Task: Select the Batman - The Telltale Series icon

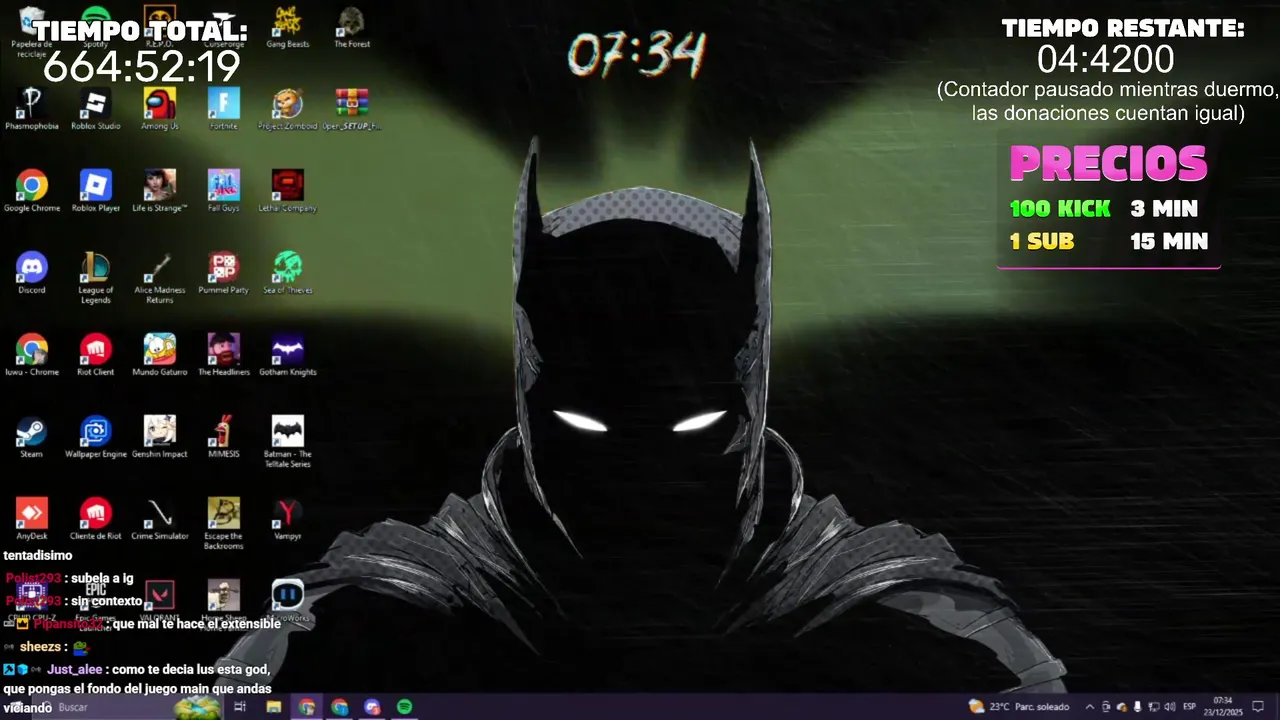Action: click(x=288, y=442)
